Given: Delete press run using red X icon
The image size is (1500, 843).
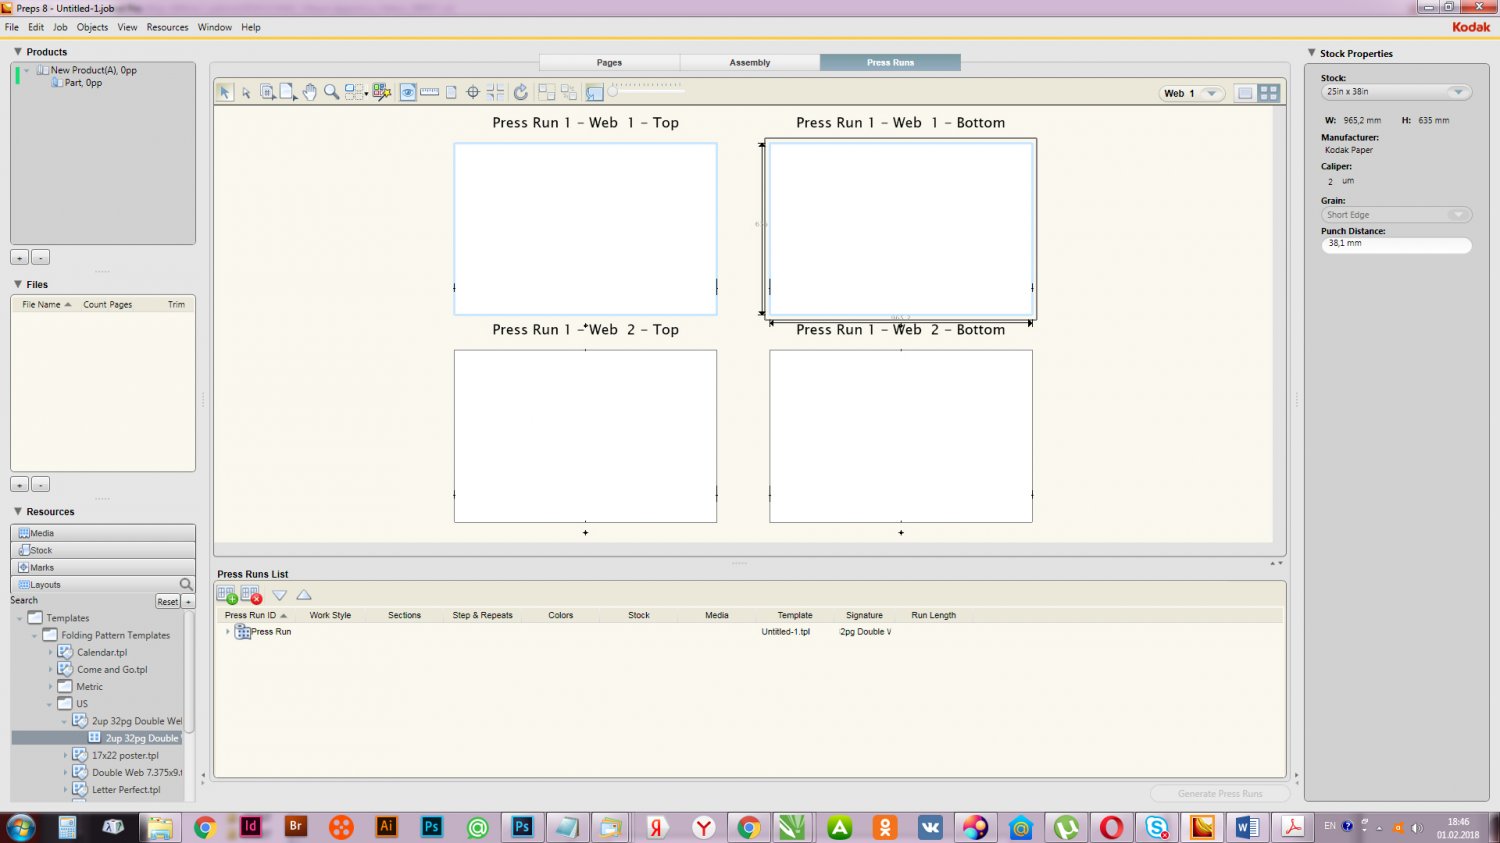Looking at the screenshot, I should tap(251, 595).
